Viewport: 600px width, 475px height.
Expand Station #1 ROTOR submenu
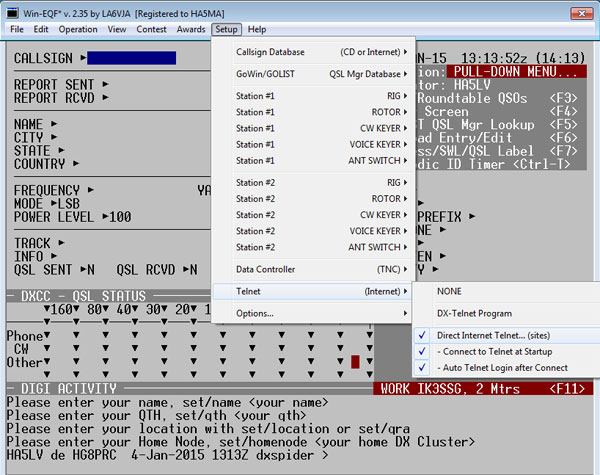pyautogui.click(x=313, y=112)
